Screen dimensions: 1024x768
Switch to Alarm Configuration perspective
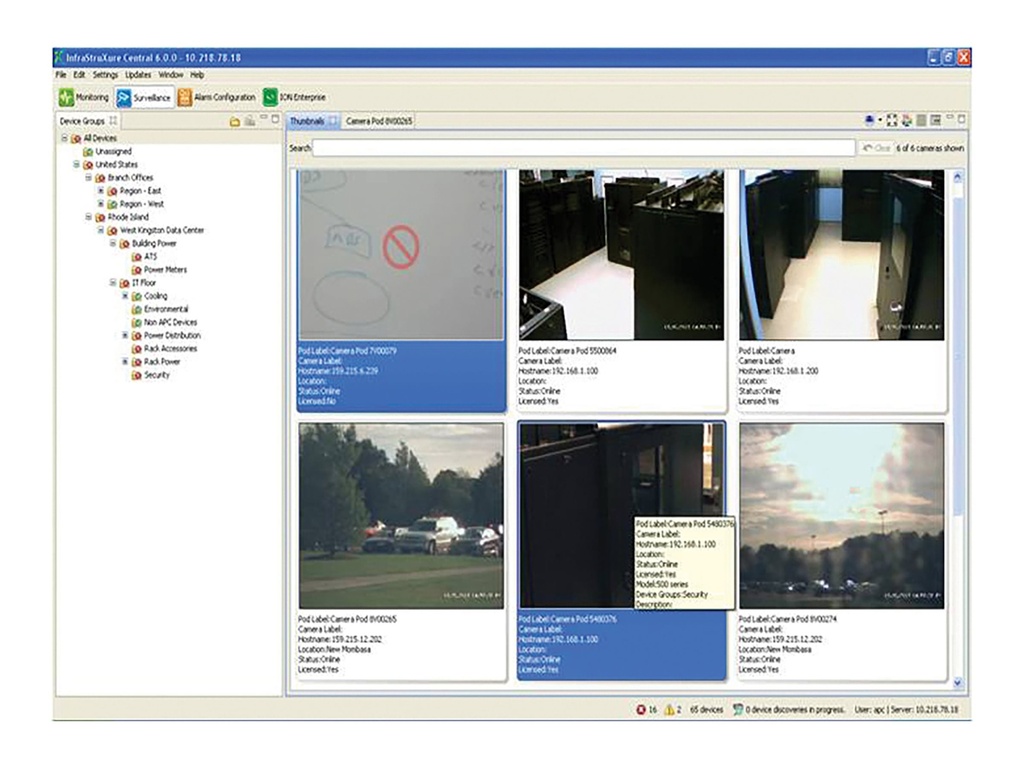217,98
